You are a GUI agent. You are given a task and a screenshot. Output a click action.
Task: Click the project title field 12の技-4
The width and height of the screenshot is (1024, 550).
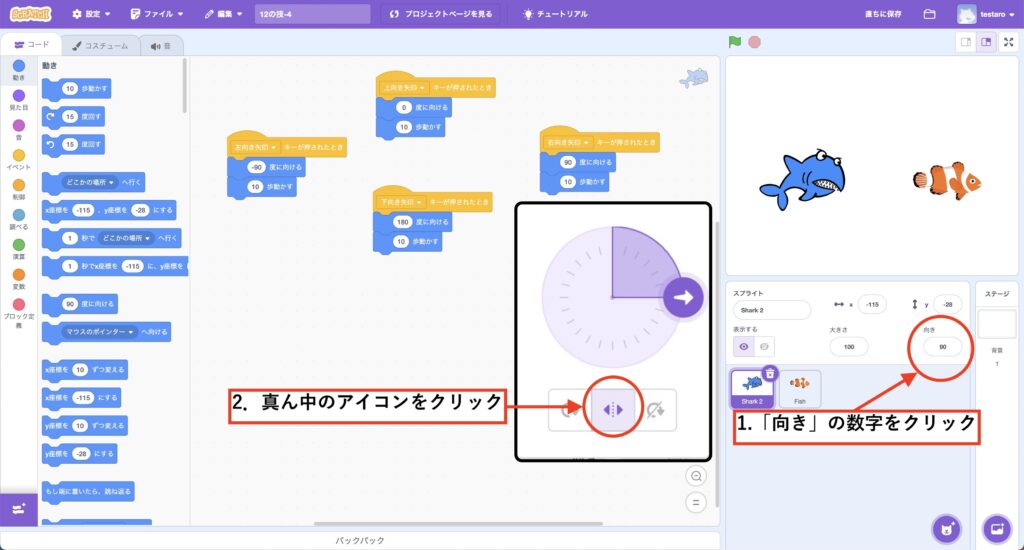(312, 14)
